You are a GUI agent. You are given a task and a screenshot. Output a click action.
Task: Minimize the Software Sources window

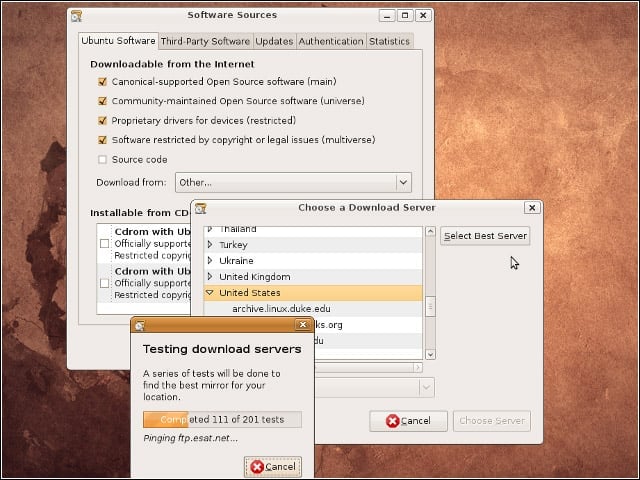387,16
